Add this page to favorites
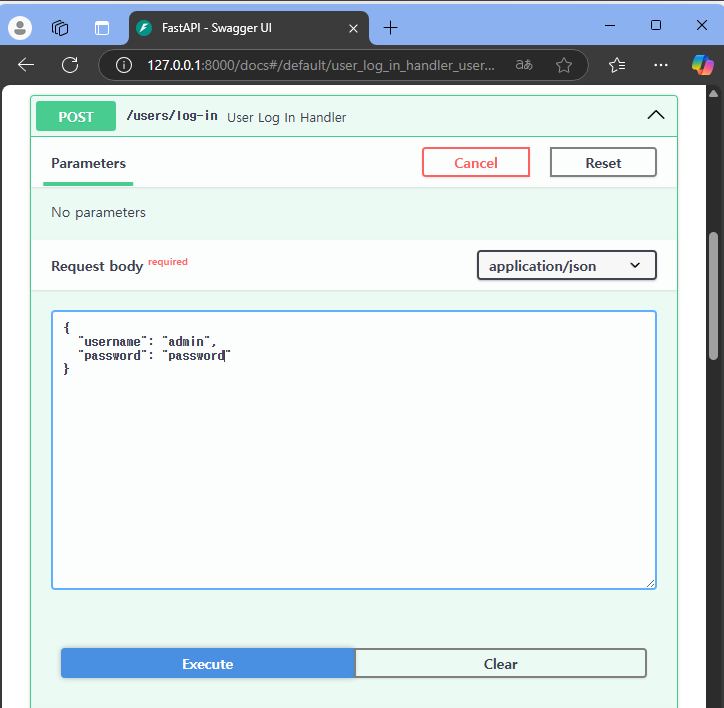Screen dimensions: 724x708 pos(564,65)
